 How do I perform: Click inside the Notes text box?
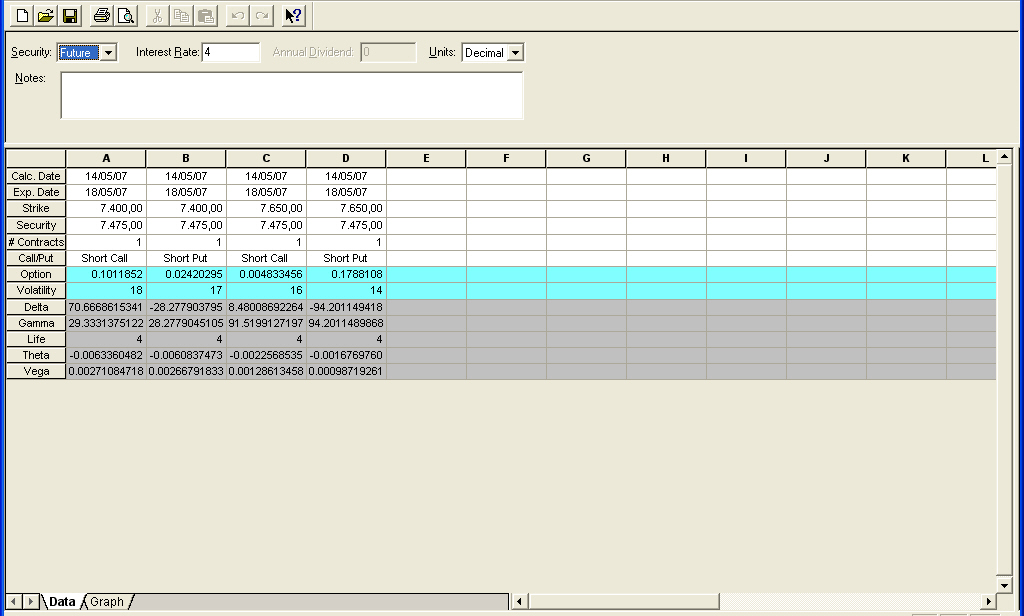(291, 95)
